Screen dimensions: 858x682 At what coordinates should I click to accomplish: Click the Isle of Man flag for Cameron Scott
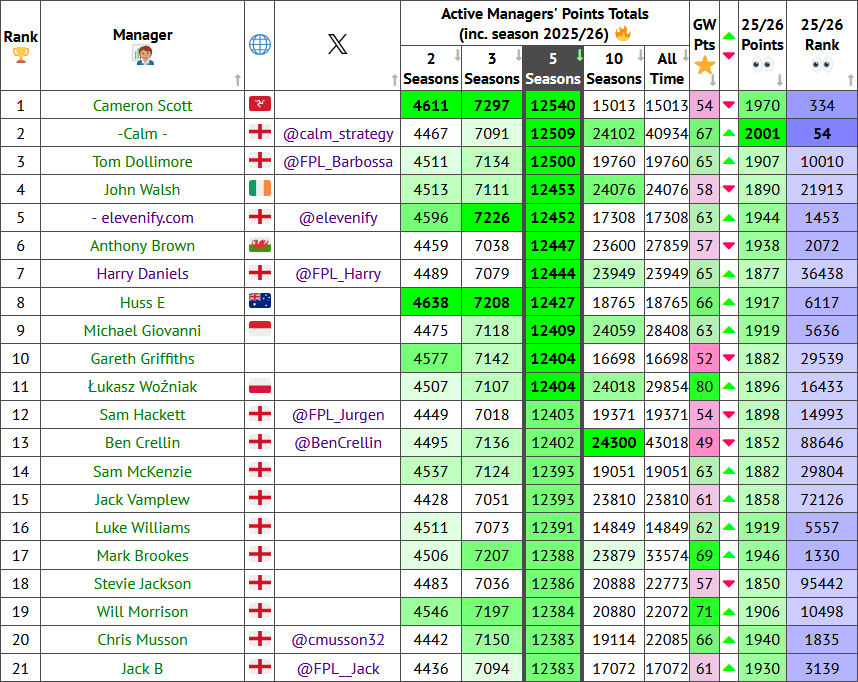(x=260, y=103)
